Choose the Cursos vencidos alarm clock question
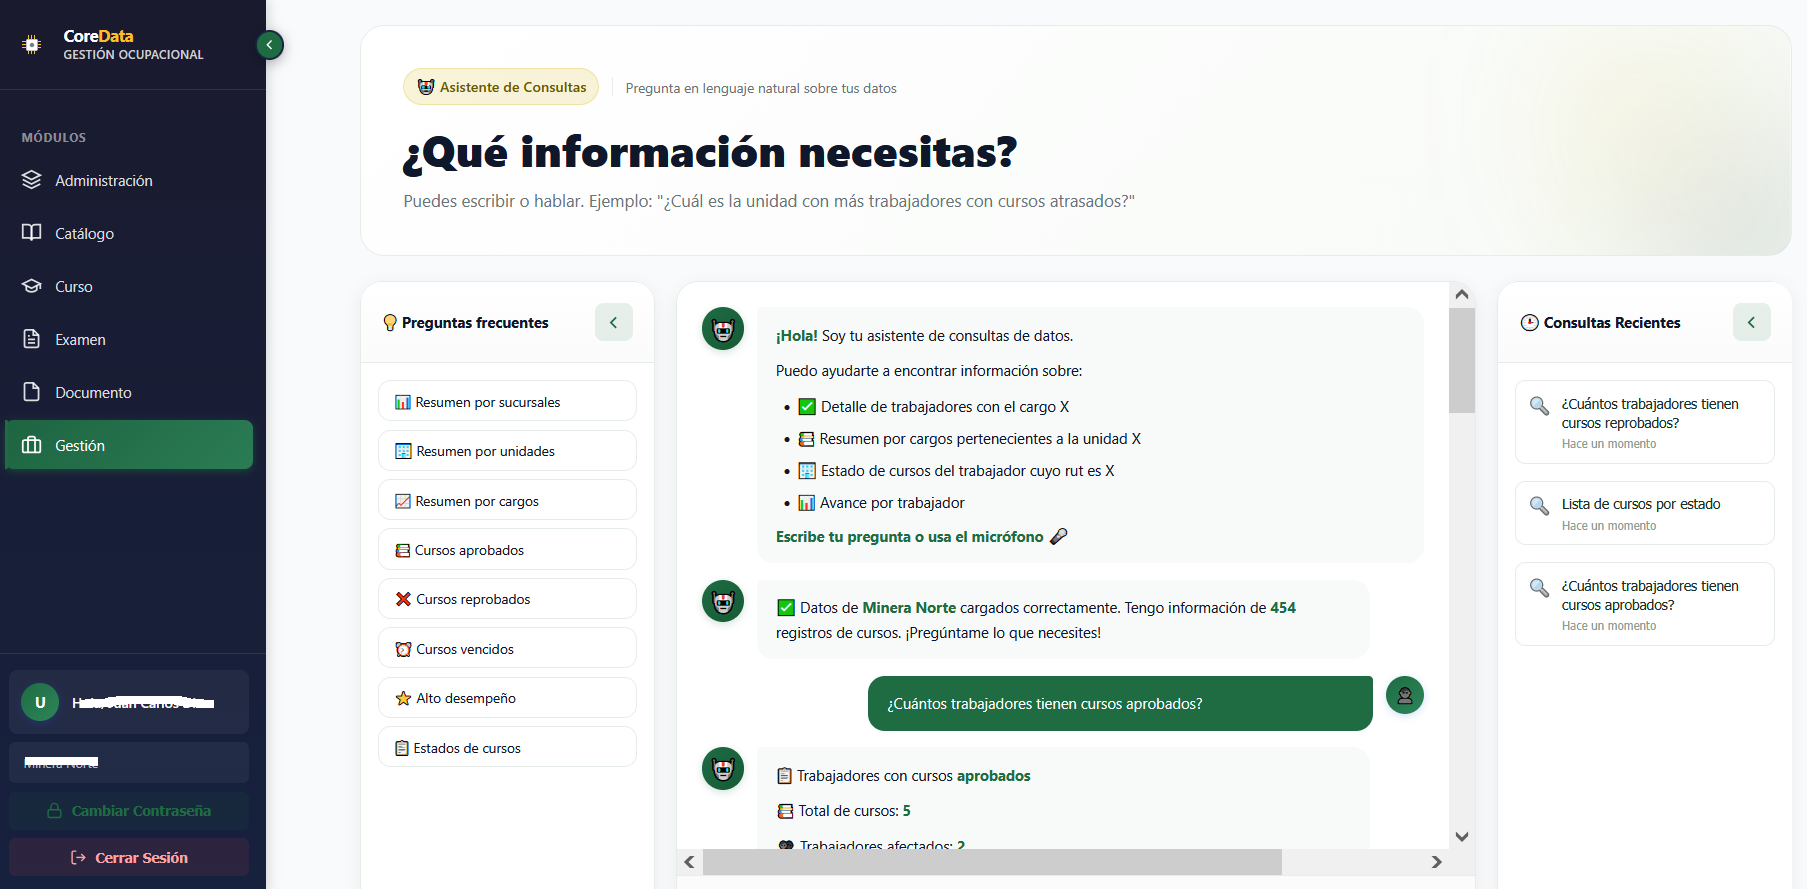 click(507, 649)
